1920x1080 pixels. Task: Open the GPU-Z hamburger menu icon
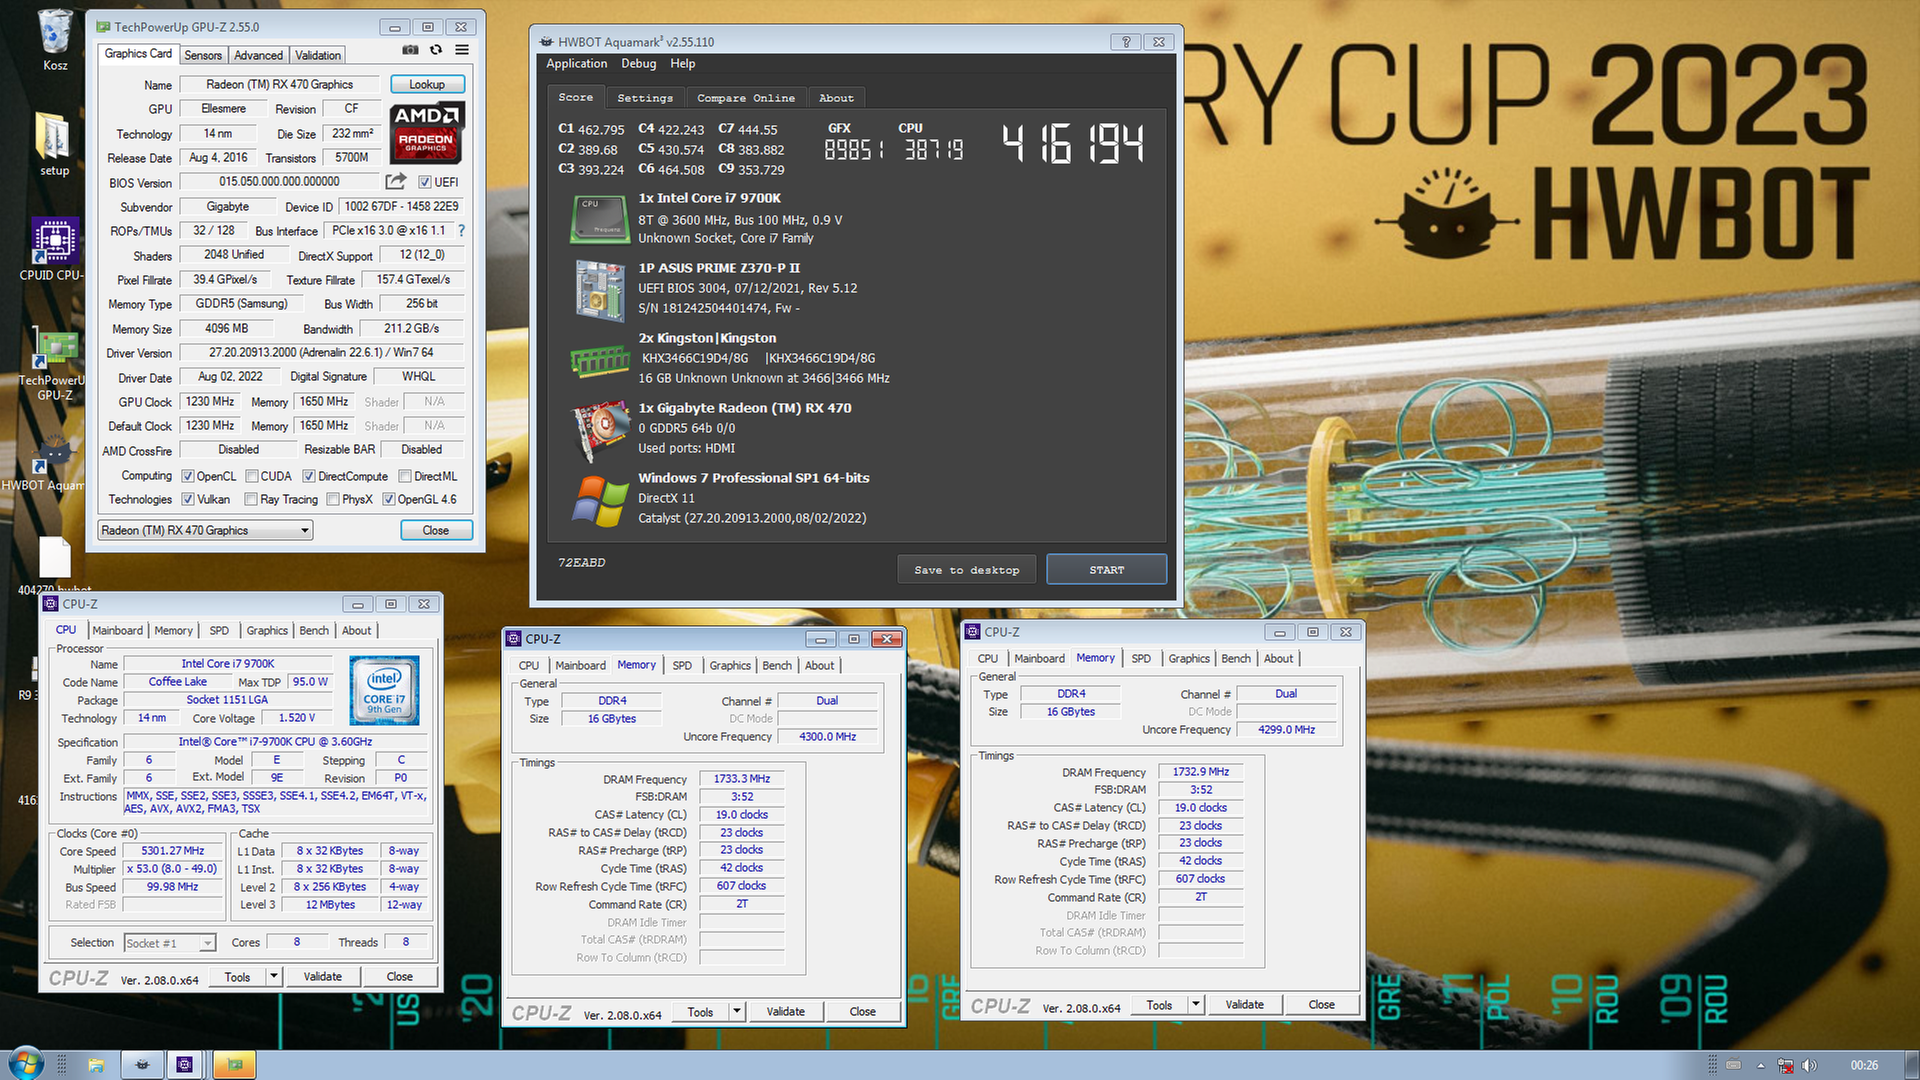462,50
